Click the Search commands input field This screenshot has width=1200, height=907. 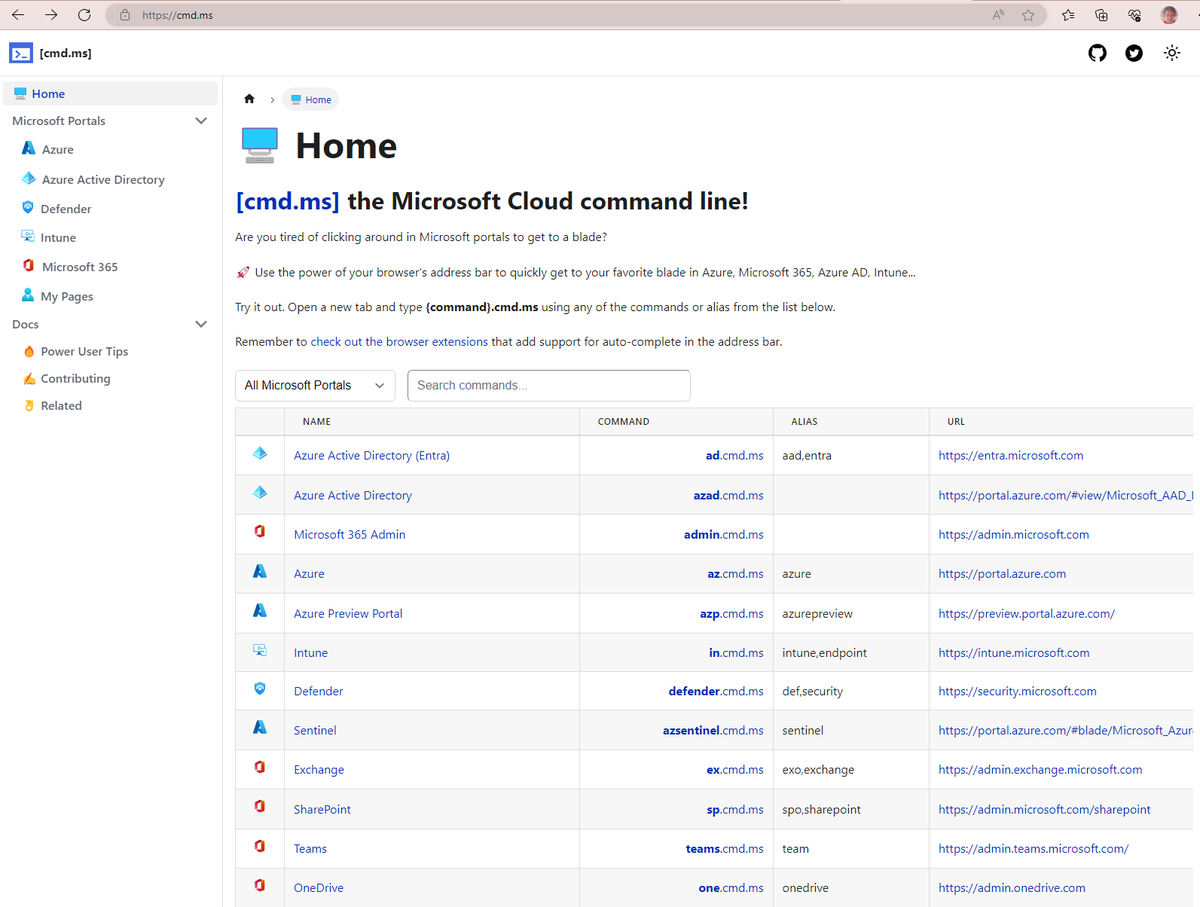(x=549, y=386)
